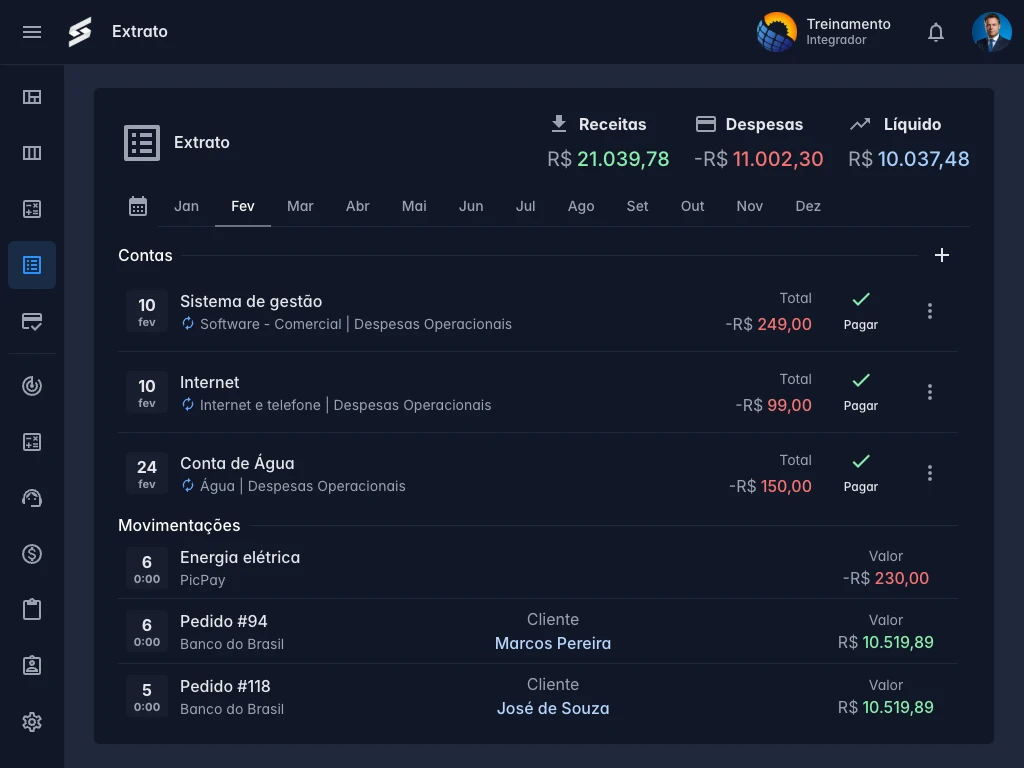Open options menu for the Internet entry
1024x768 pixels.
click(x=929, y=391)
